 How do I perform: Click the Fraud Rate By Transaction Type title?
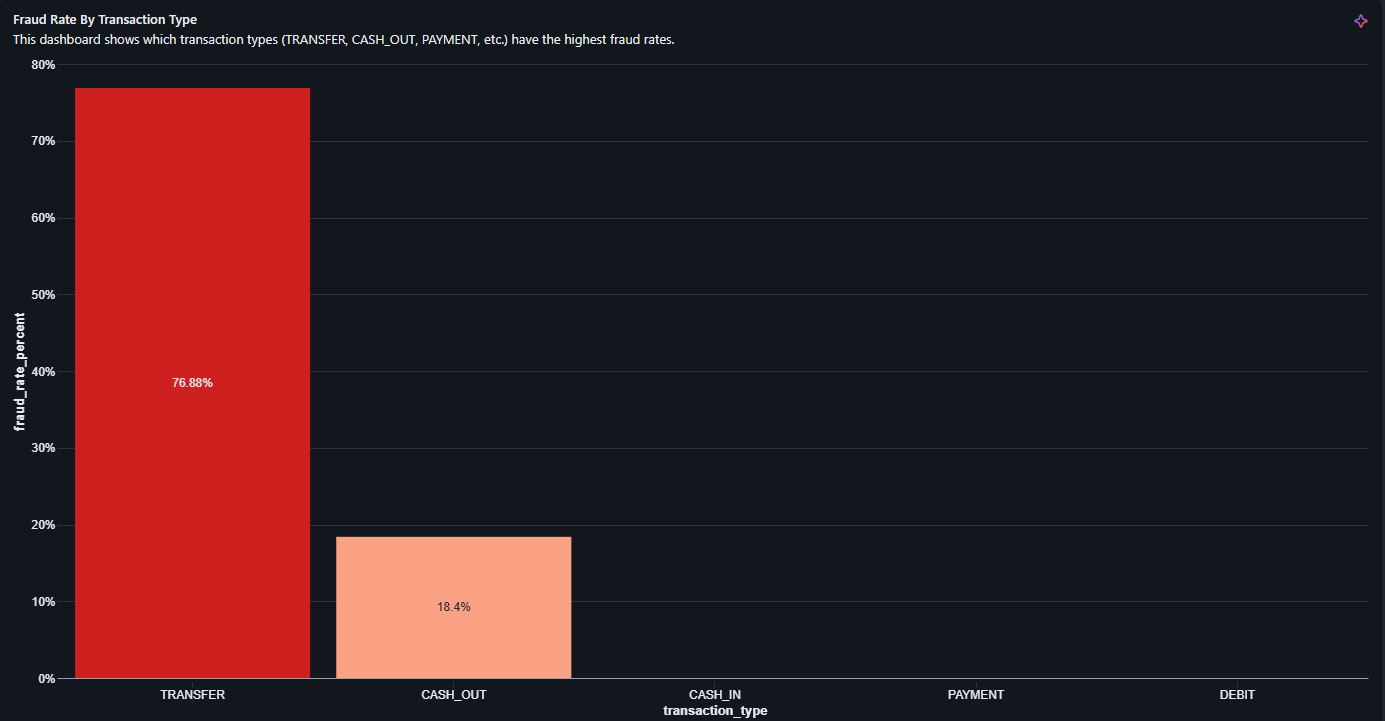point(105,20)
